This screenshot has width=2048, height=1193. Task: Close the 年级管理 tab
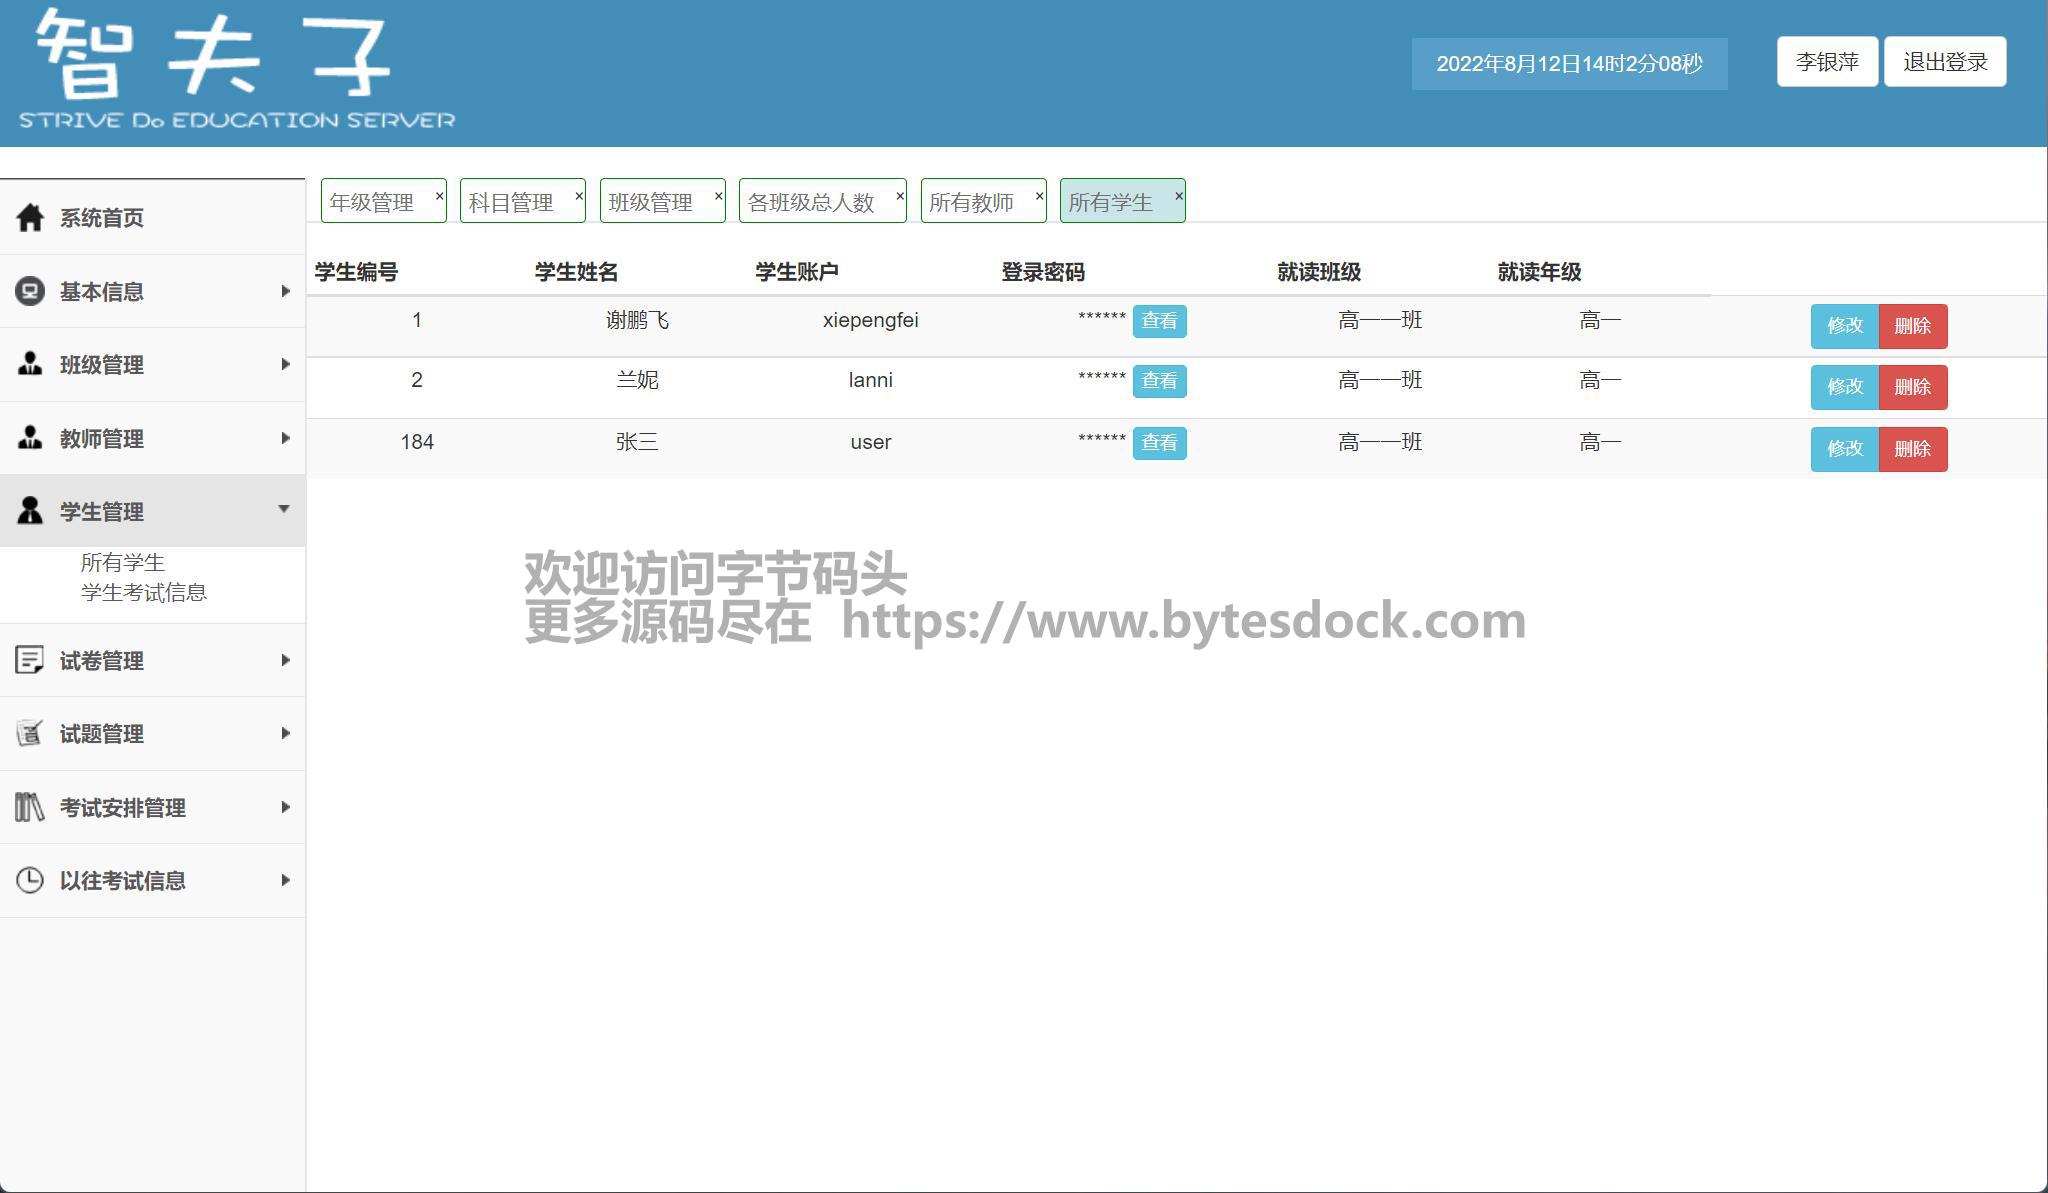point(439,196)
